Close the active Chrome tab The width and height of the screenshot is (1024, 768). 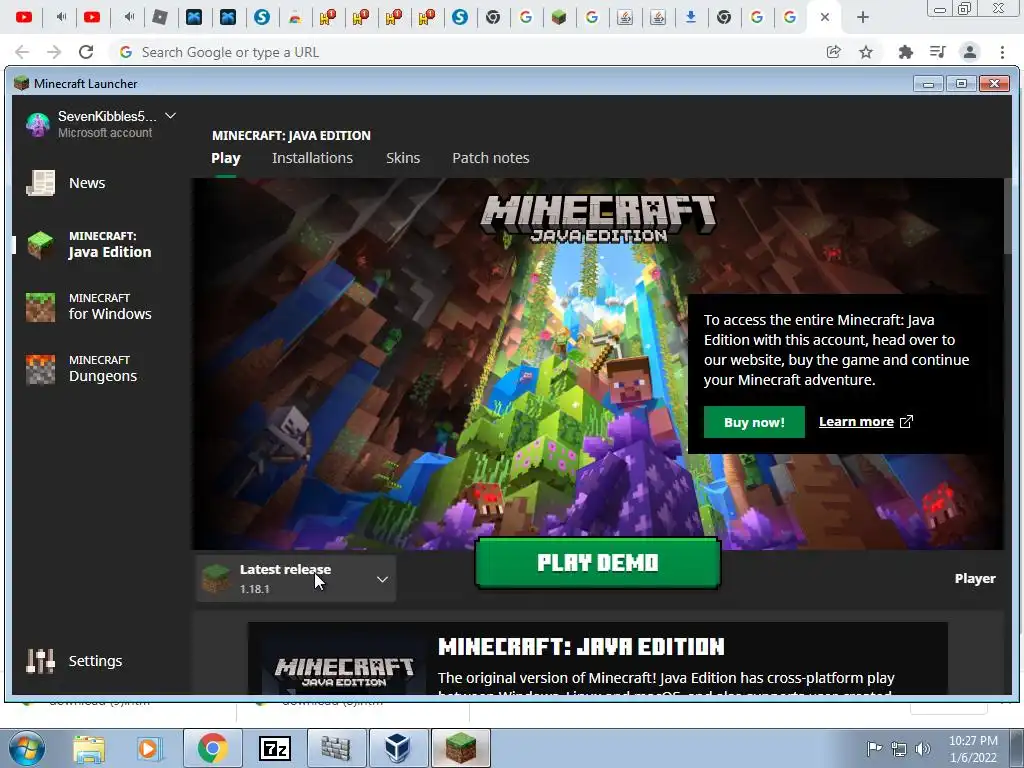pos(825,17)
